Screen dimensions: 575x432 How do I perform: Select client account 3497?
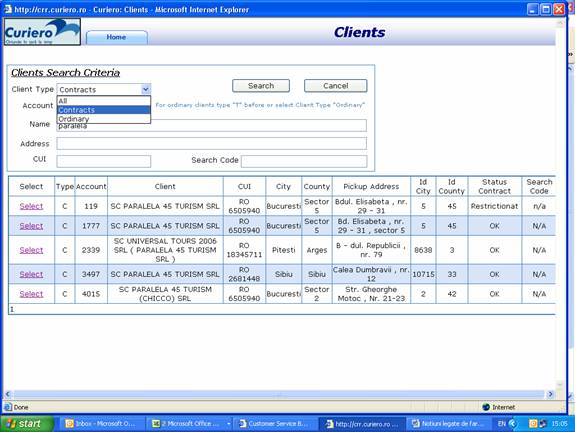[31, 274]
